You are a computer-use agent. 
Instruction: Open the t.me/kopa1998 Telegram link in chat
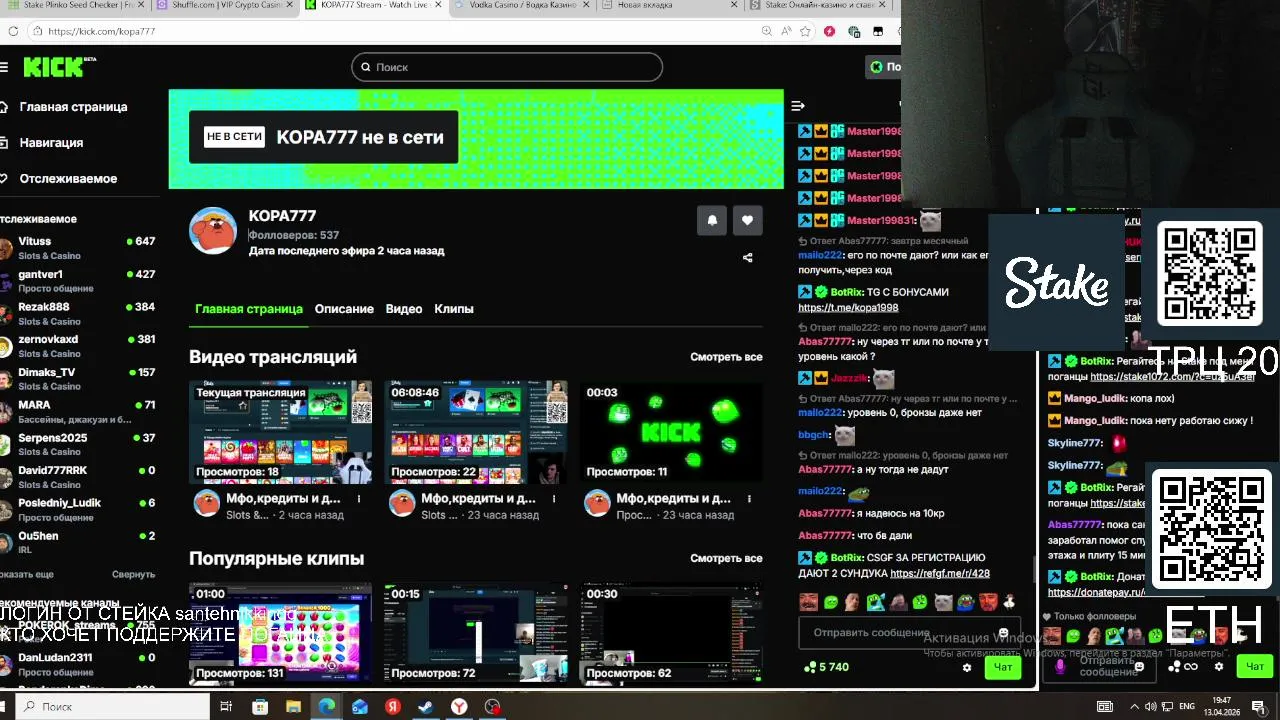pos(848,308)
